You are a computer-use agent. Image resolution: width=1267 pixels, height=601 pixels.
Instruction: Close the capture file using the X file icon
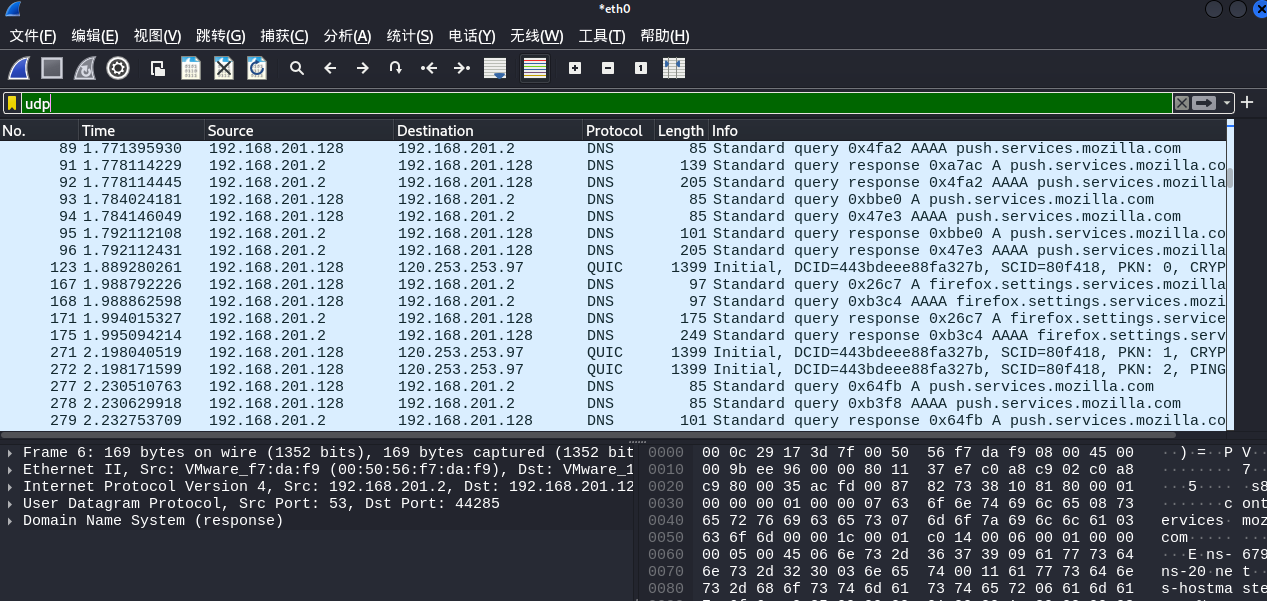[224, 68]
